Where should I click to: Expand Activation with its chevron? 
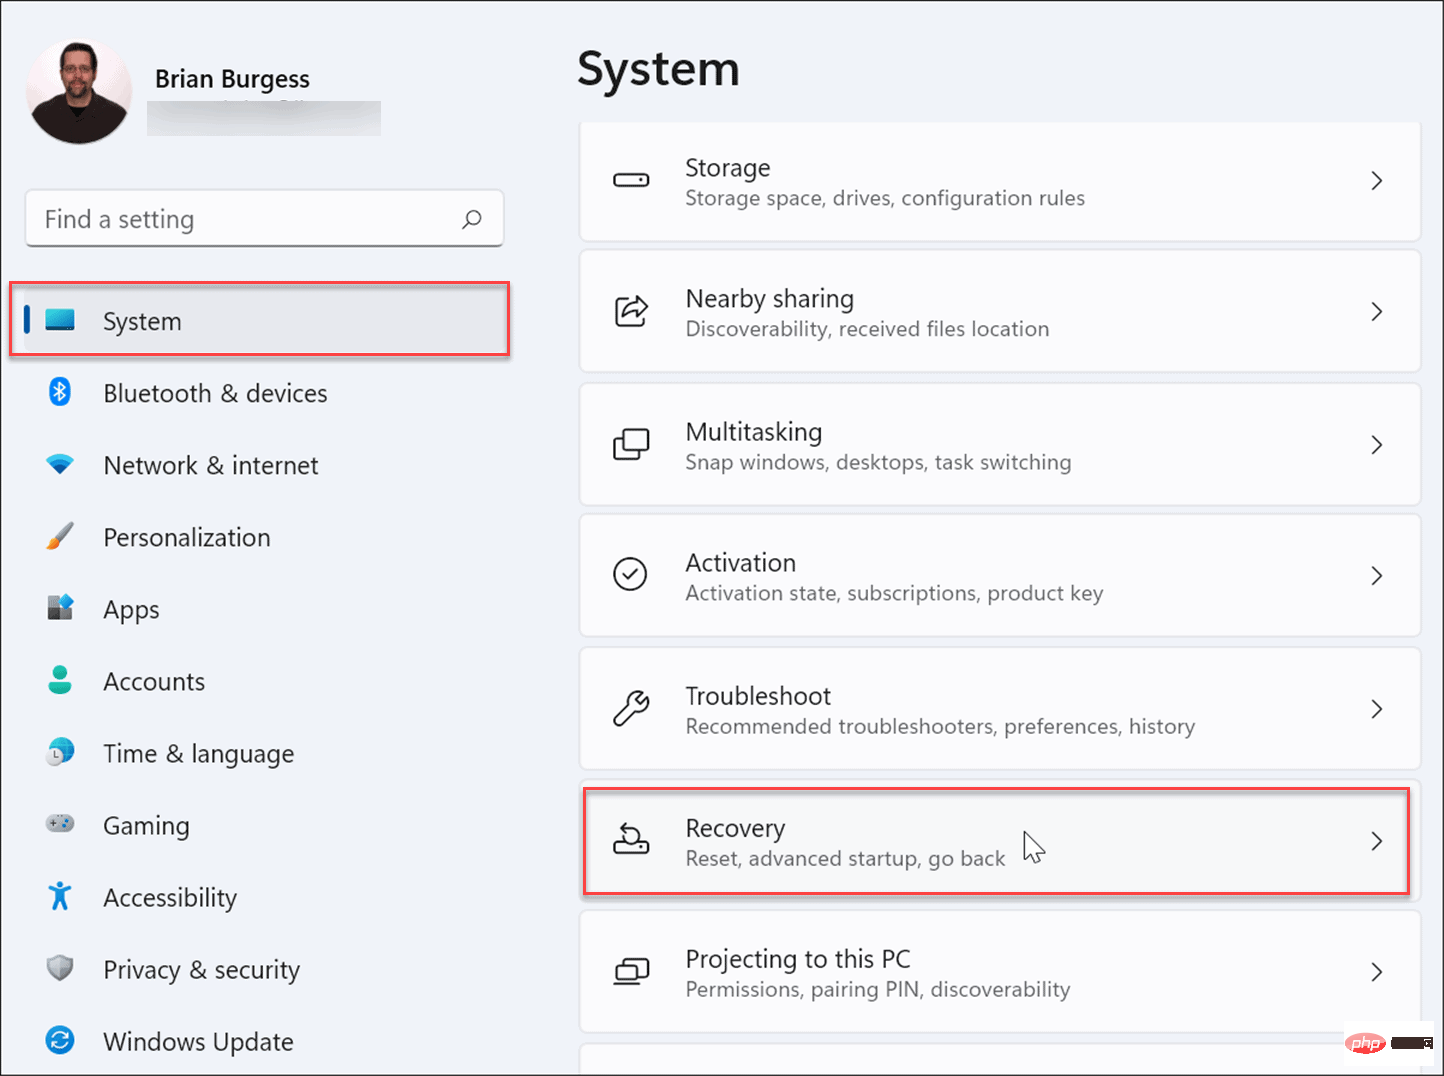click(x=1377, y=576)
